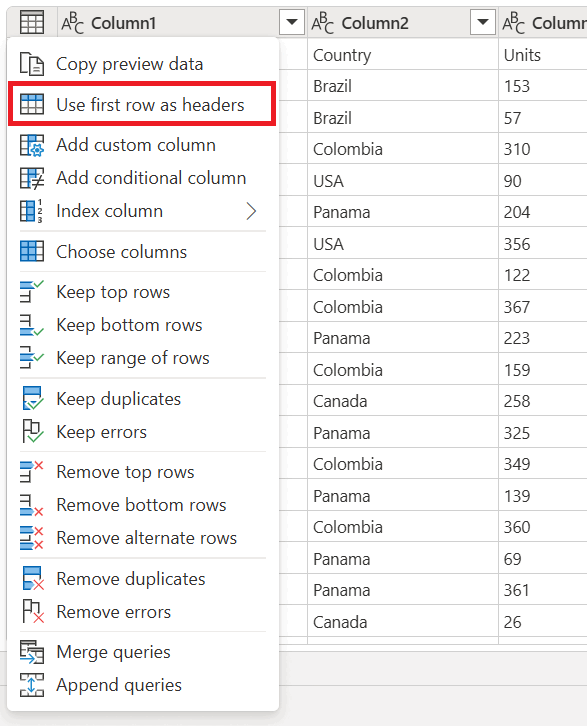Select the Column1 header label

pos(123,23)
